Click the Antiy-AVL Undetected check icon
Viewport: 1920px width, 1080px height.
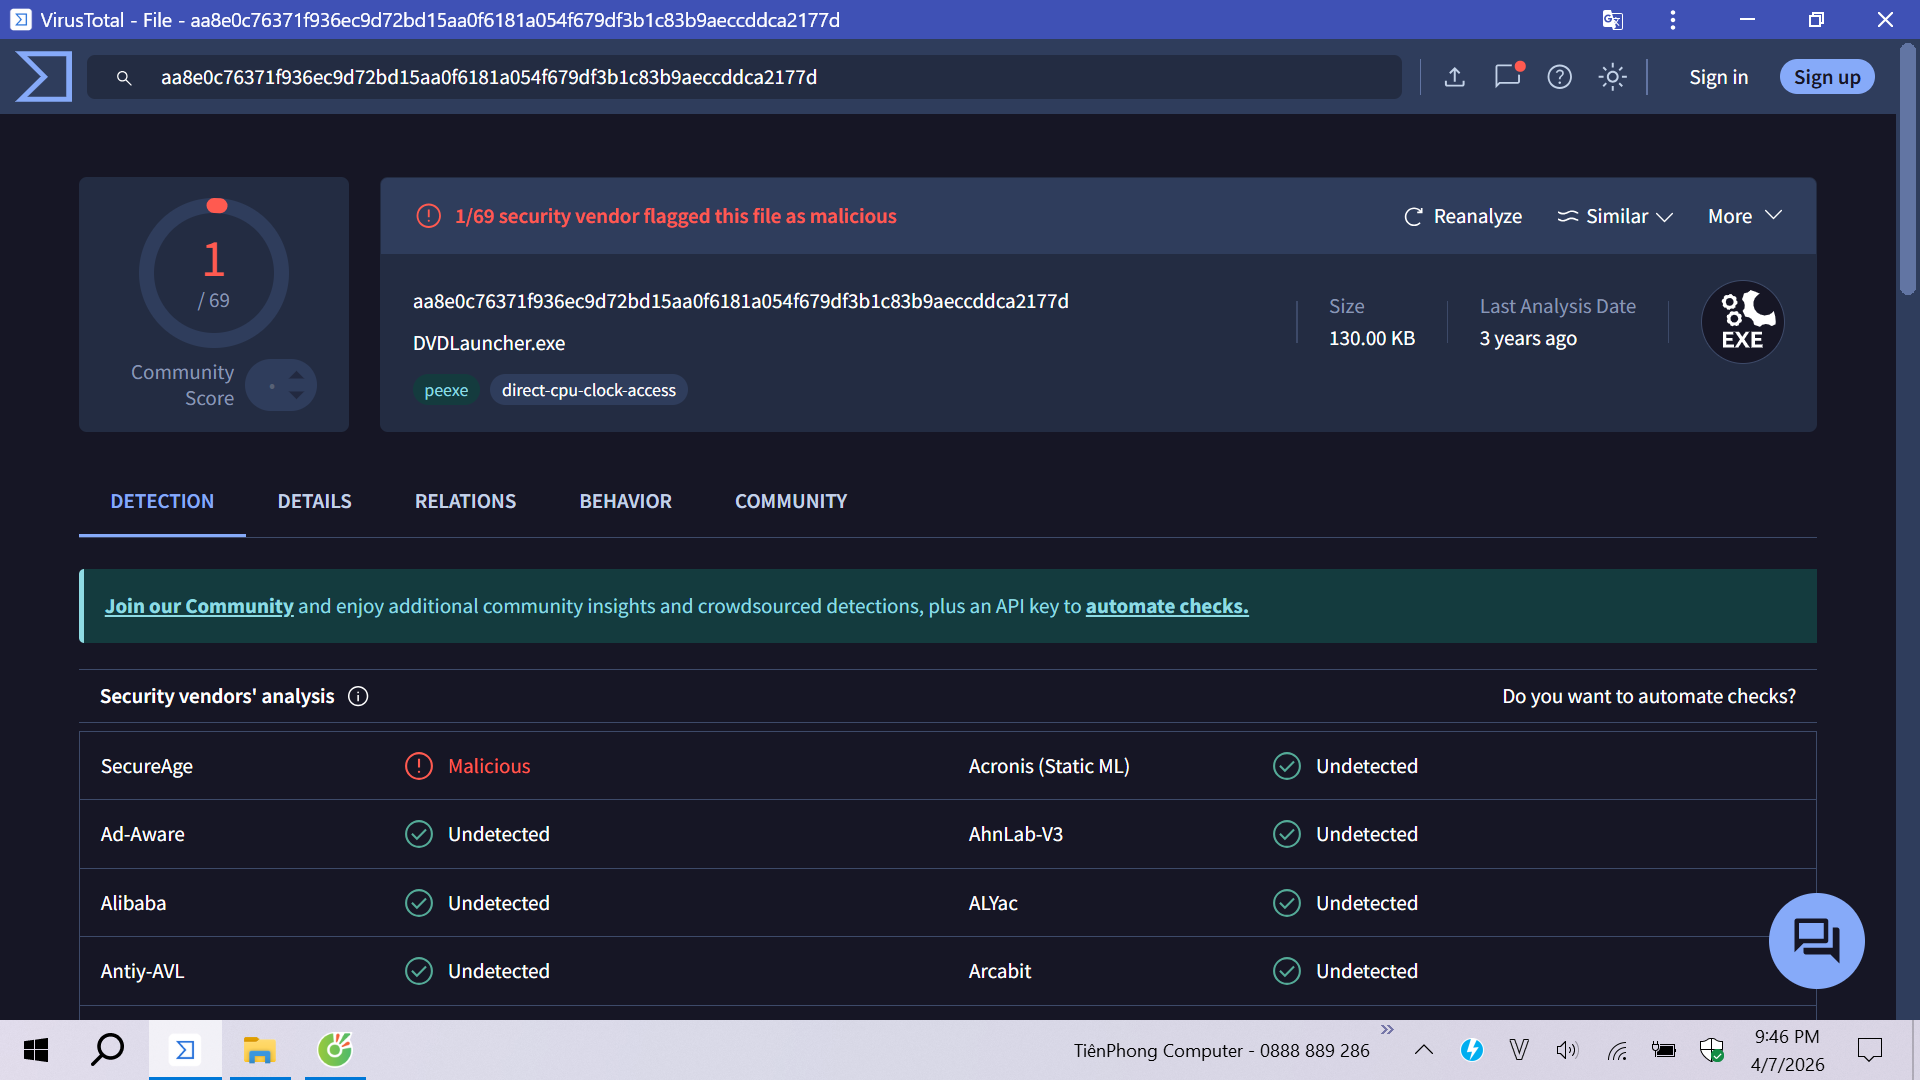tap(418, 971)
